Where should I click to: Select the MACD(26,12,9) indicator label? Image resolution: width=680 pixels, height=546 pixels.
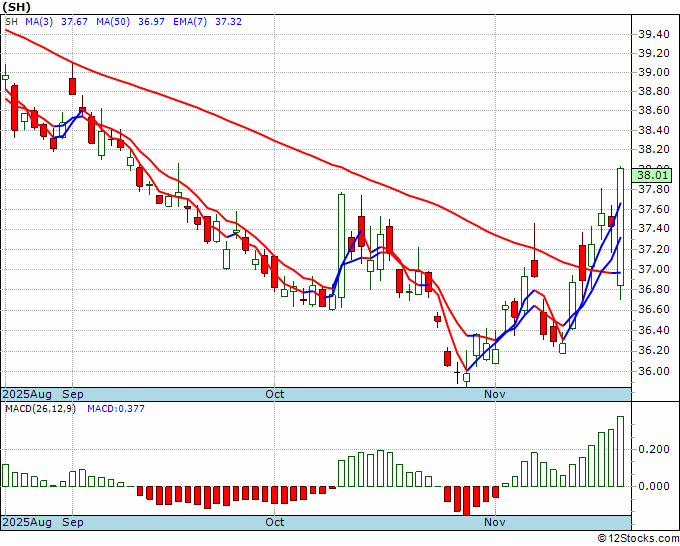coord(40,409)
